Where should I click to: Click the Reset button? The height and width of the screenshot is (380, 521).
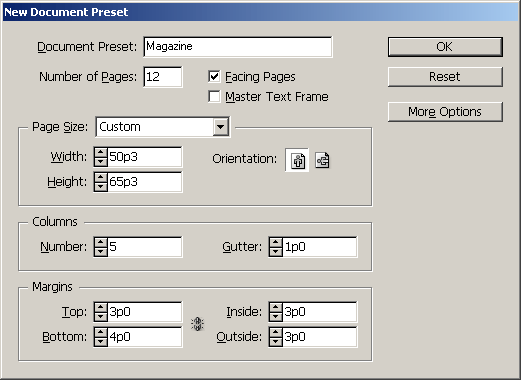(x=445, y=77)
